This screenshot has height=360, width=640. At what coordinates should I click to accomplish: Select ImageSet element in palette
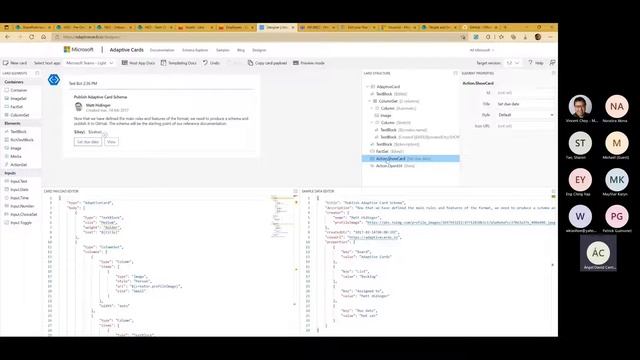point(18,98)
